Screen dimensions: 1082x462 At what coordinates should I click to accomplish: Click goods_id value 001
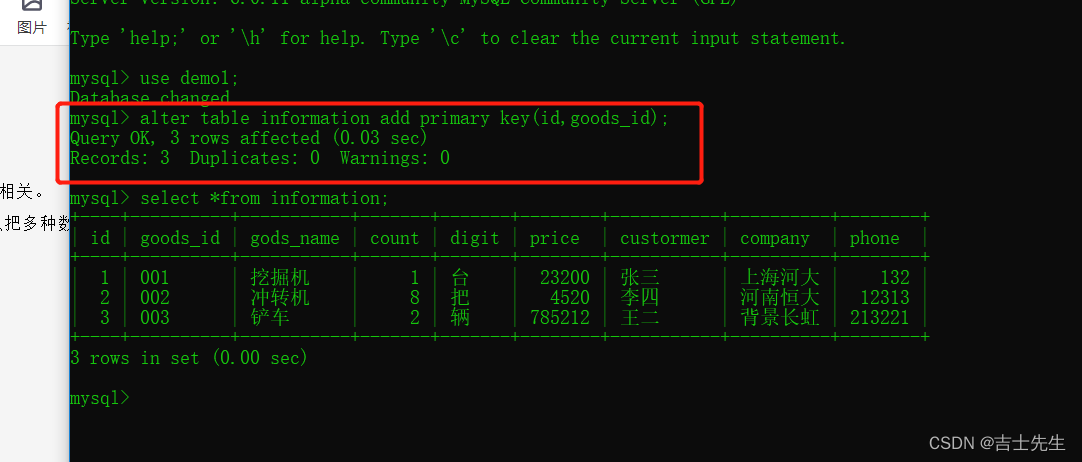click(155, 278)
